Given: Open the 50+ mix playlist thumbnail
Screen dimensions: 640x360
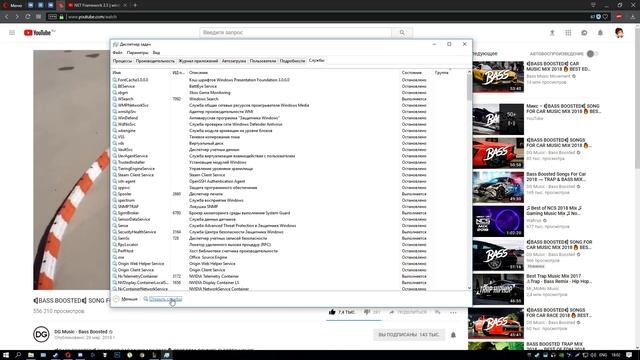Looking at the screenshot, I should coord(498,119).
